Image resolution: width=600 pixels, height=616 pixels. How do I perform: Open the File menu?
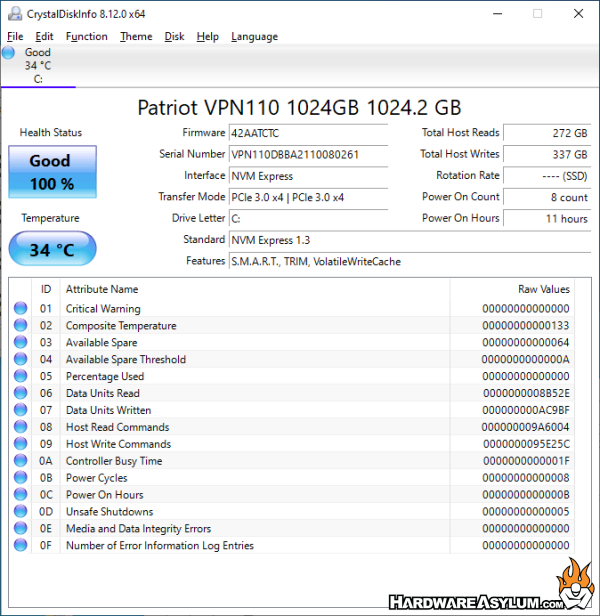coord(15,37)
